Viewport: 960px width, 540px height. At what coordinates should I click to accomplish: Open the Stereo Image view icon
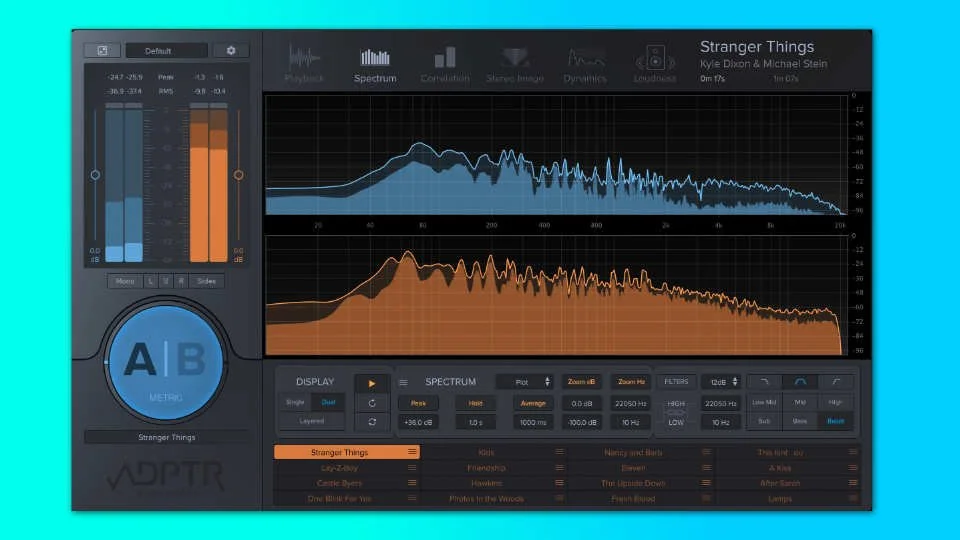point(515,58)
